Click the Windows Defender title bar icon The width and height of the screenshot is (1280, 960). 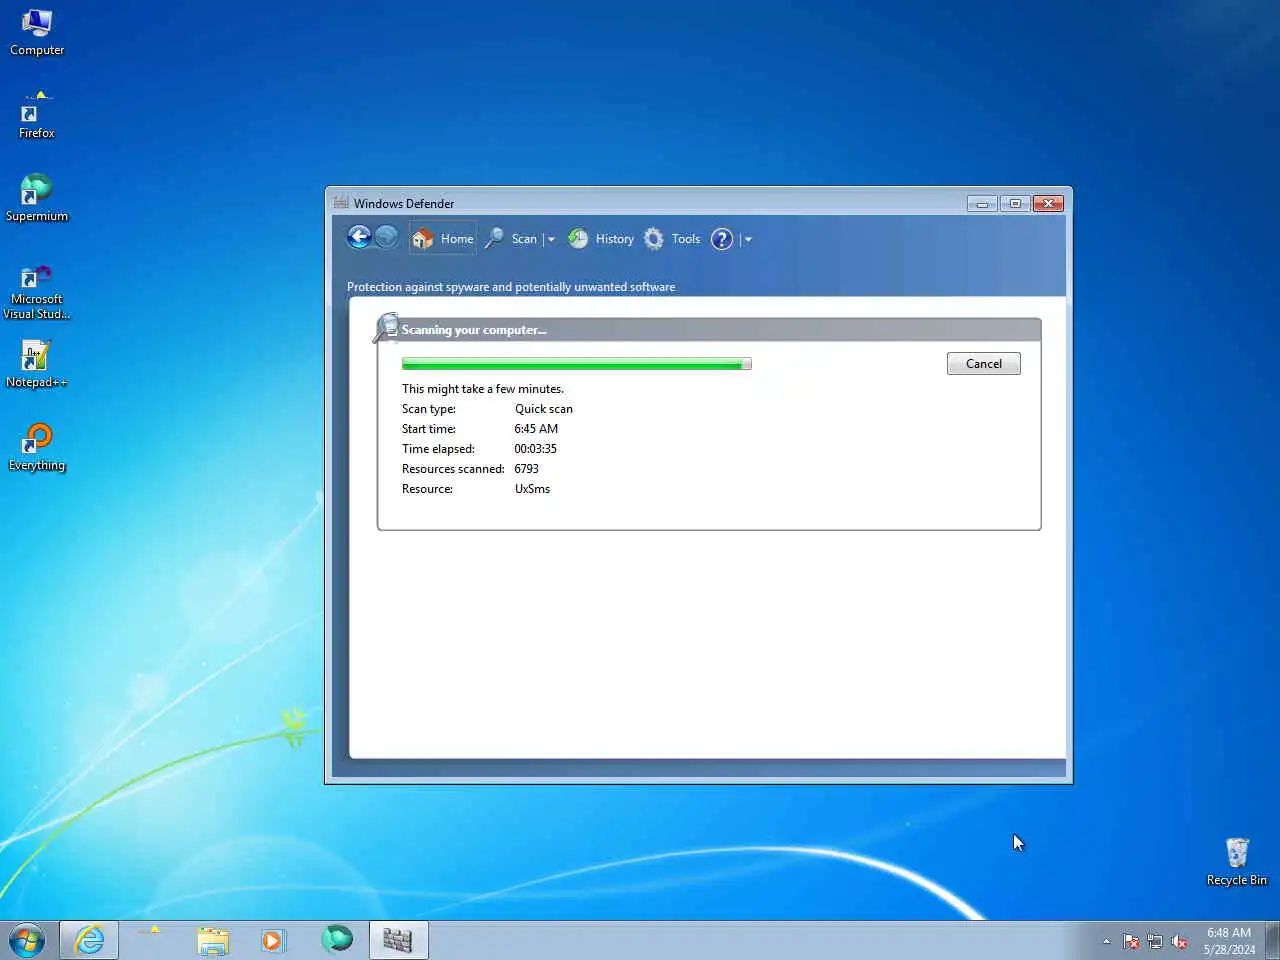[x=341, y=202]
